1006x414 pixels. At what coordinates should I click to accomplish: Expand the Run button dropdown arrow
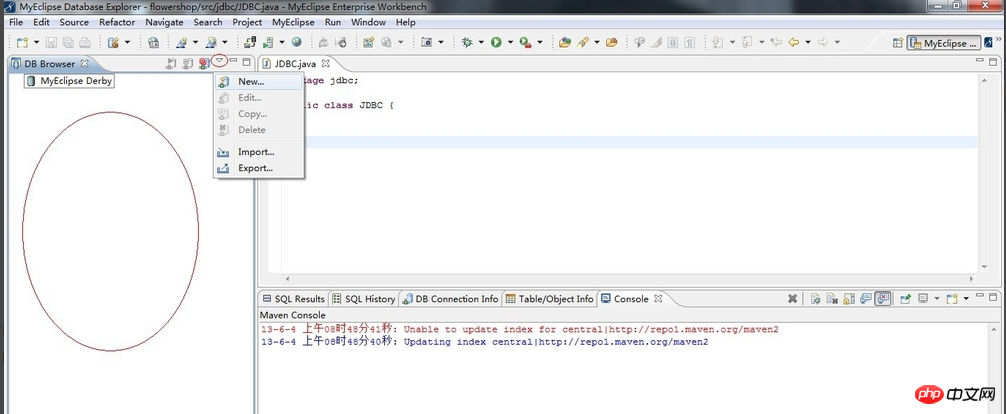point(509,43)
